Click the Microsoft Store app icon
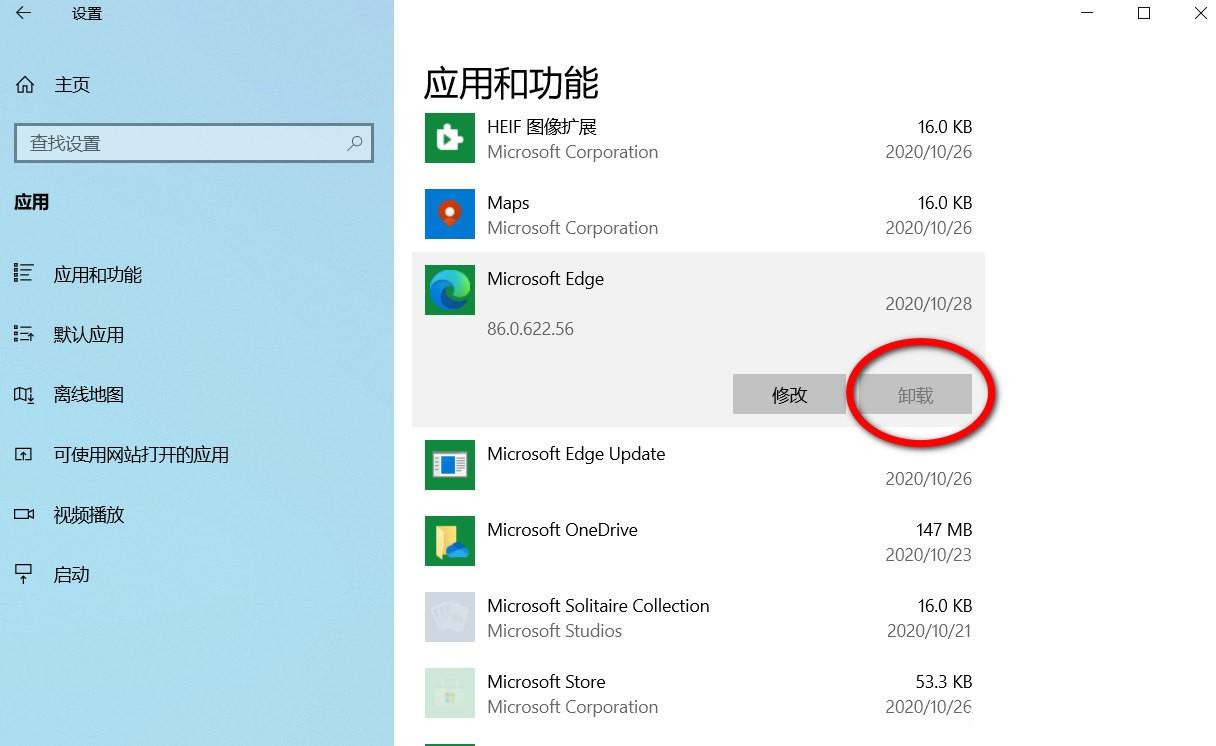This screenshot has height=746, width=1216. click(x=450, y=693)
